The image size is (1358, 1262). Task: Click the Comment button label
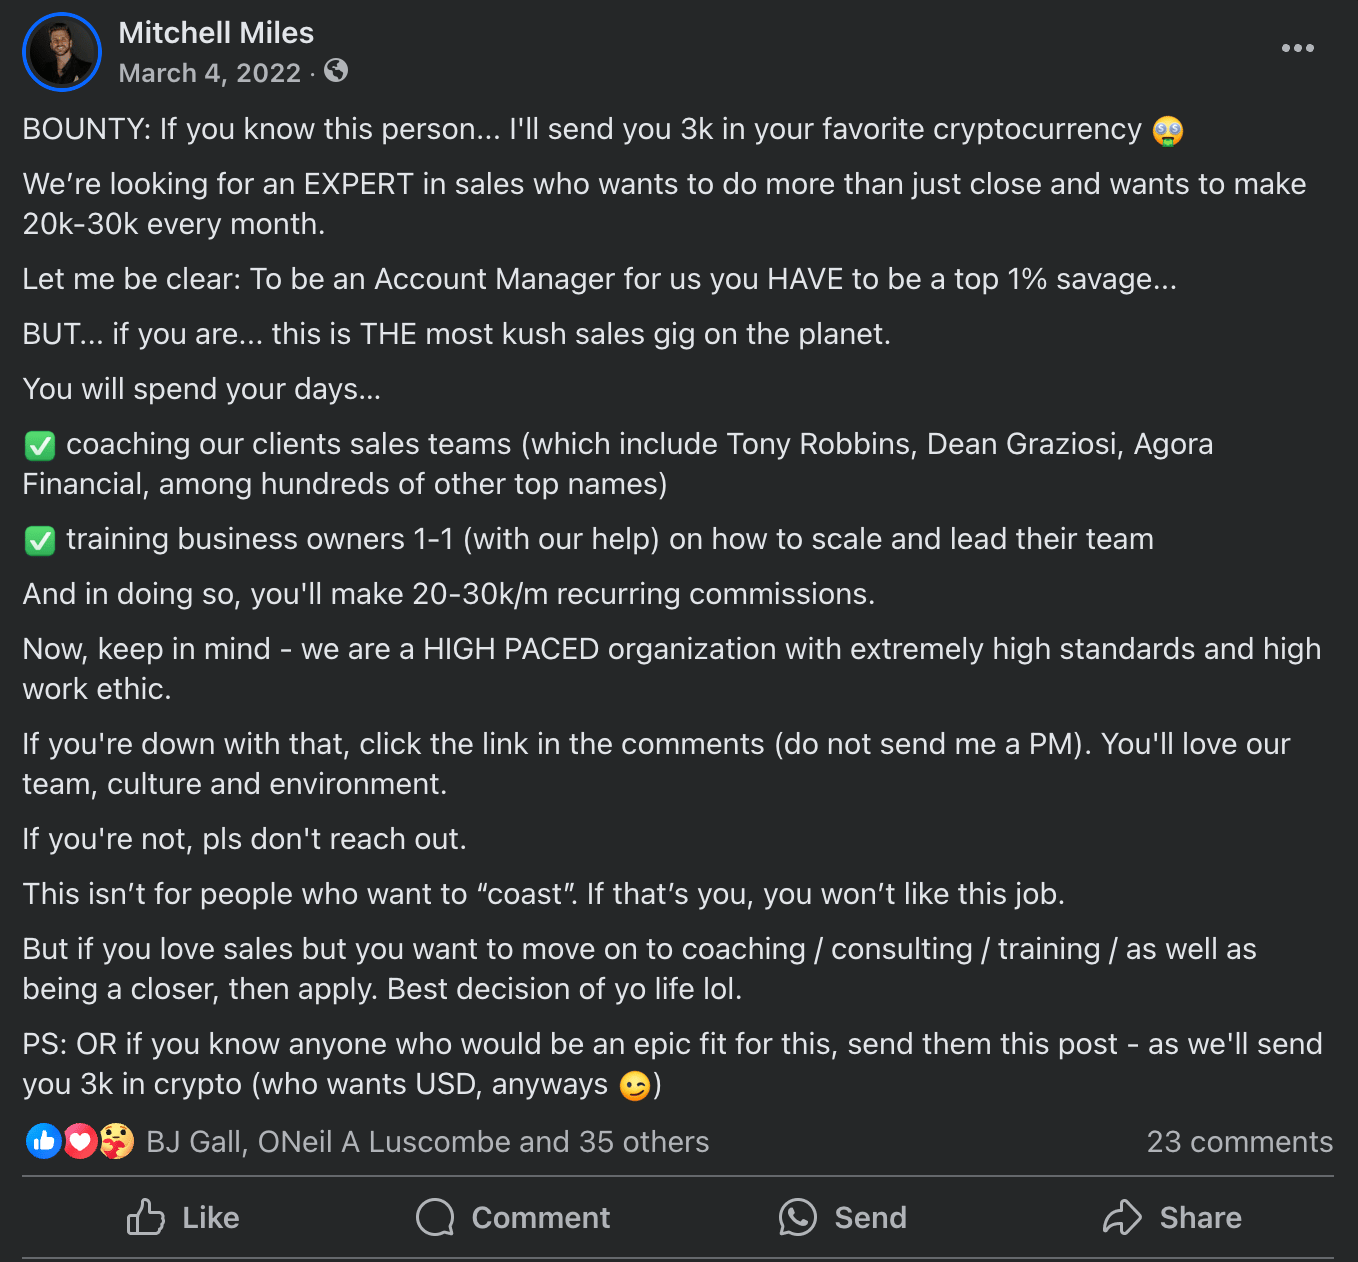click(x=540, y=1218)
